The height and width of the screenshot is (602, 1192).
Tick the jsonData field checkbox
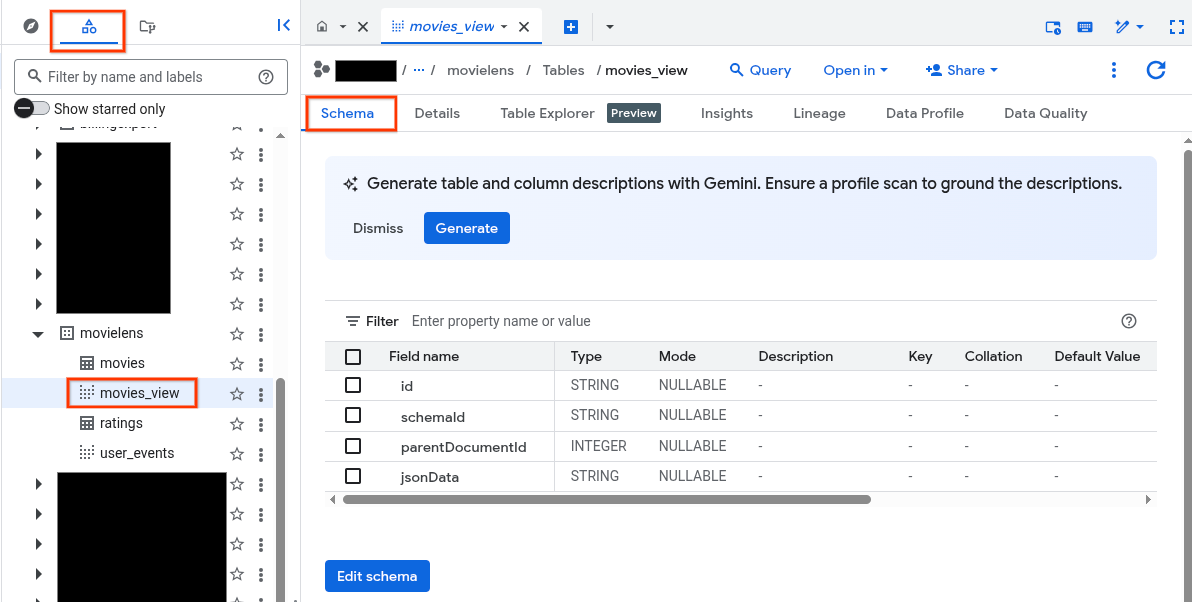(353, 476)
